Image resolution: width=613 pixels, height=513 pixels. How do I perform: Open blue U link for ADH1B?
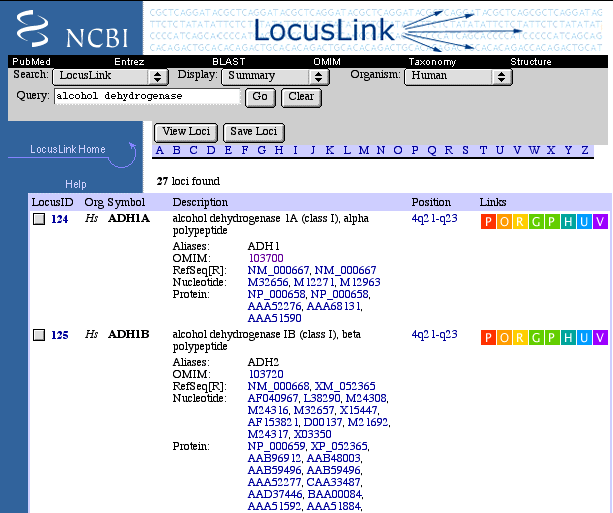pos(584,337)
